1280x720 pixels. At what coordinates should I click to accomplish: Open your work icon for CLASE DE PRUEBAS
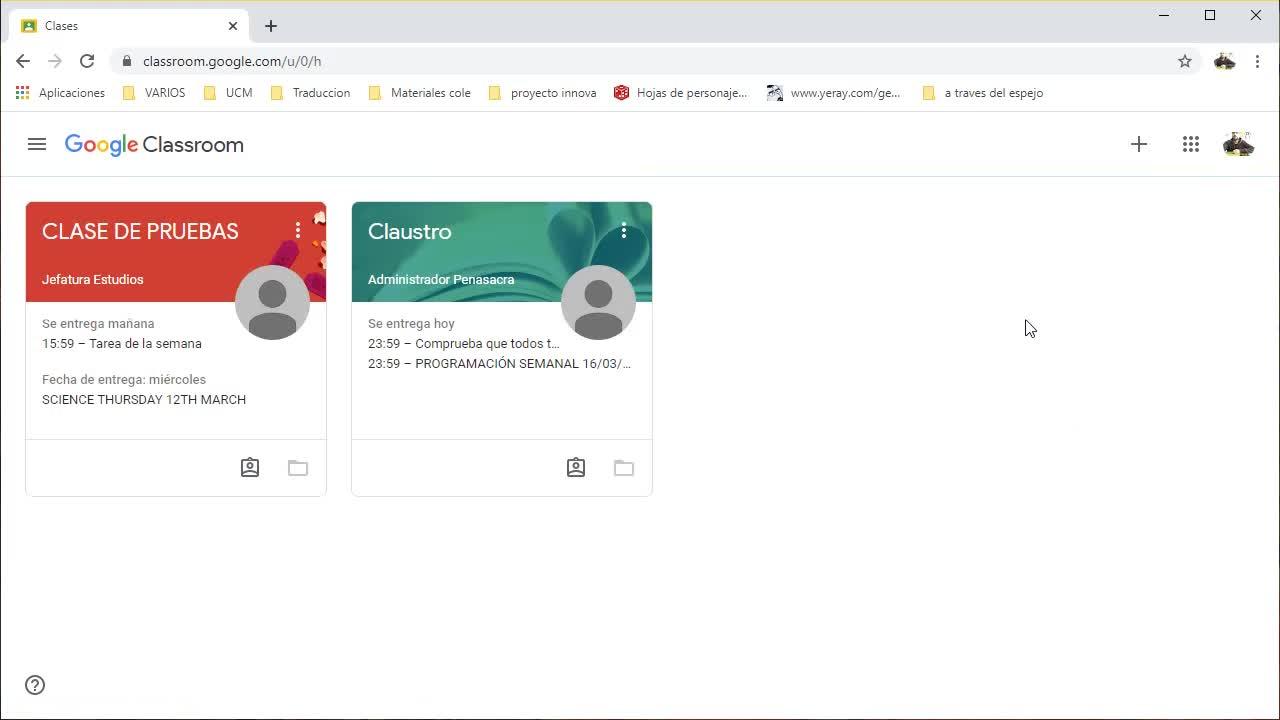(250, 467)
